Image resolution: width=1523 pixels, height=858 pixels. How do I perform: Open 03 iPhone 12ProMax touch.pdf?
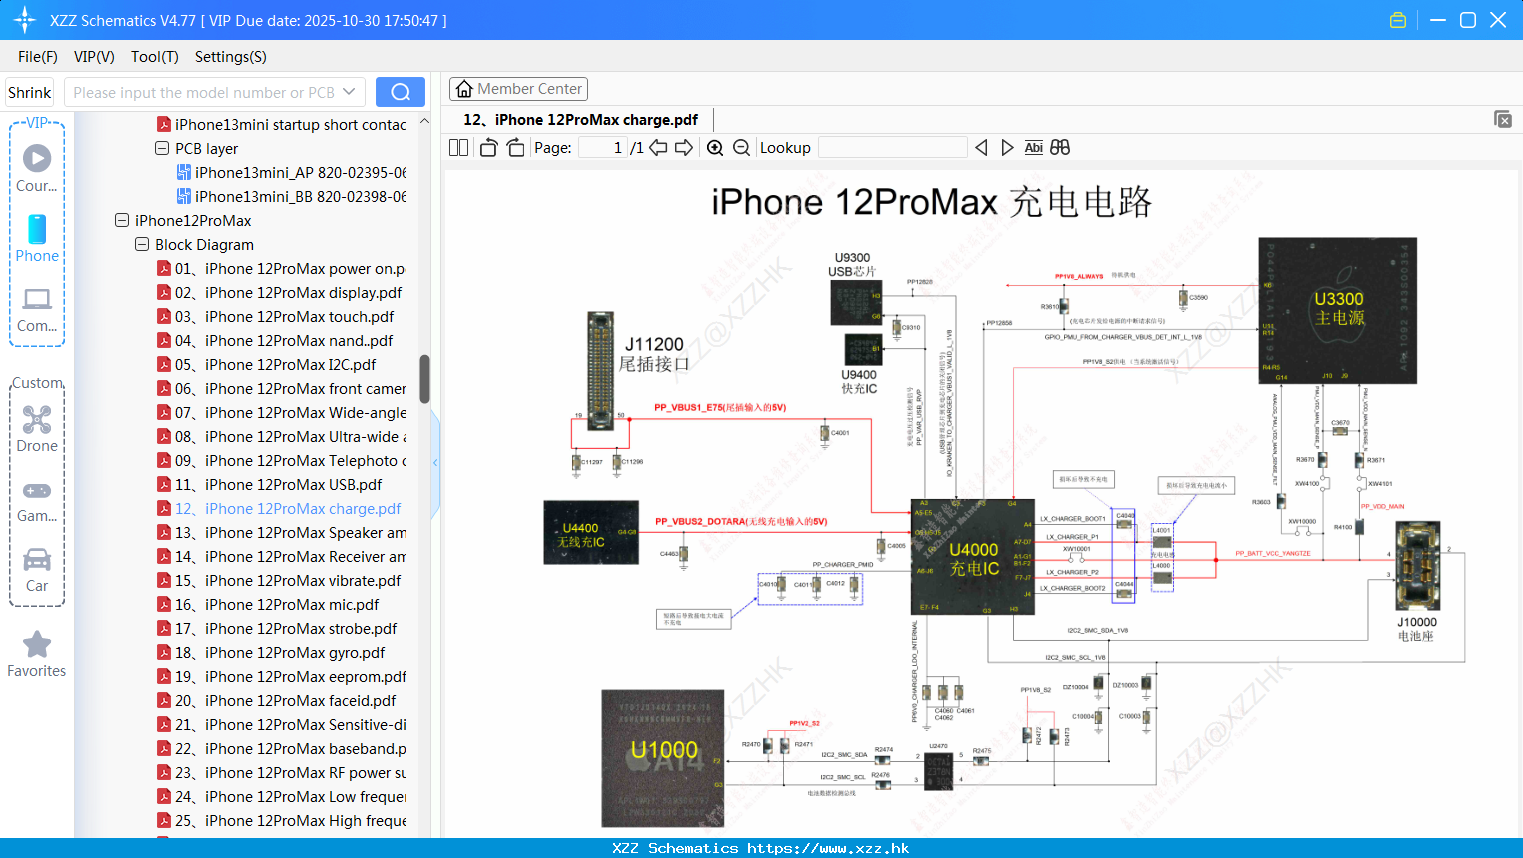275,316
